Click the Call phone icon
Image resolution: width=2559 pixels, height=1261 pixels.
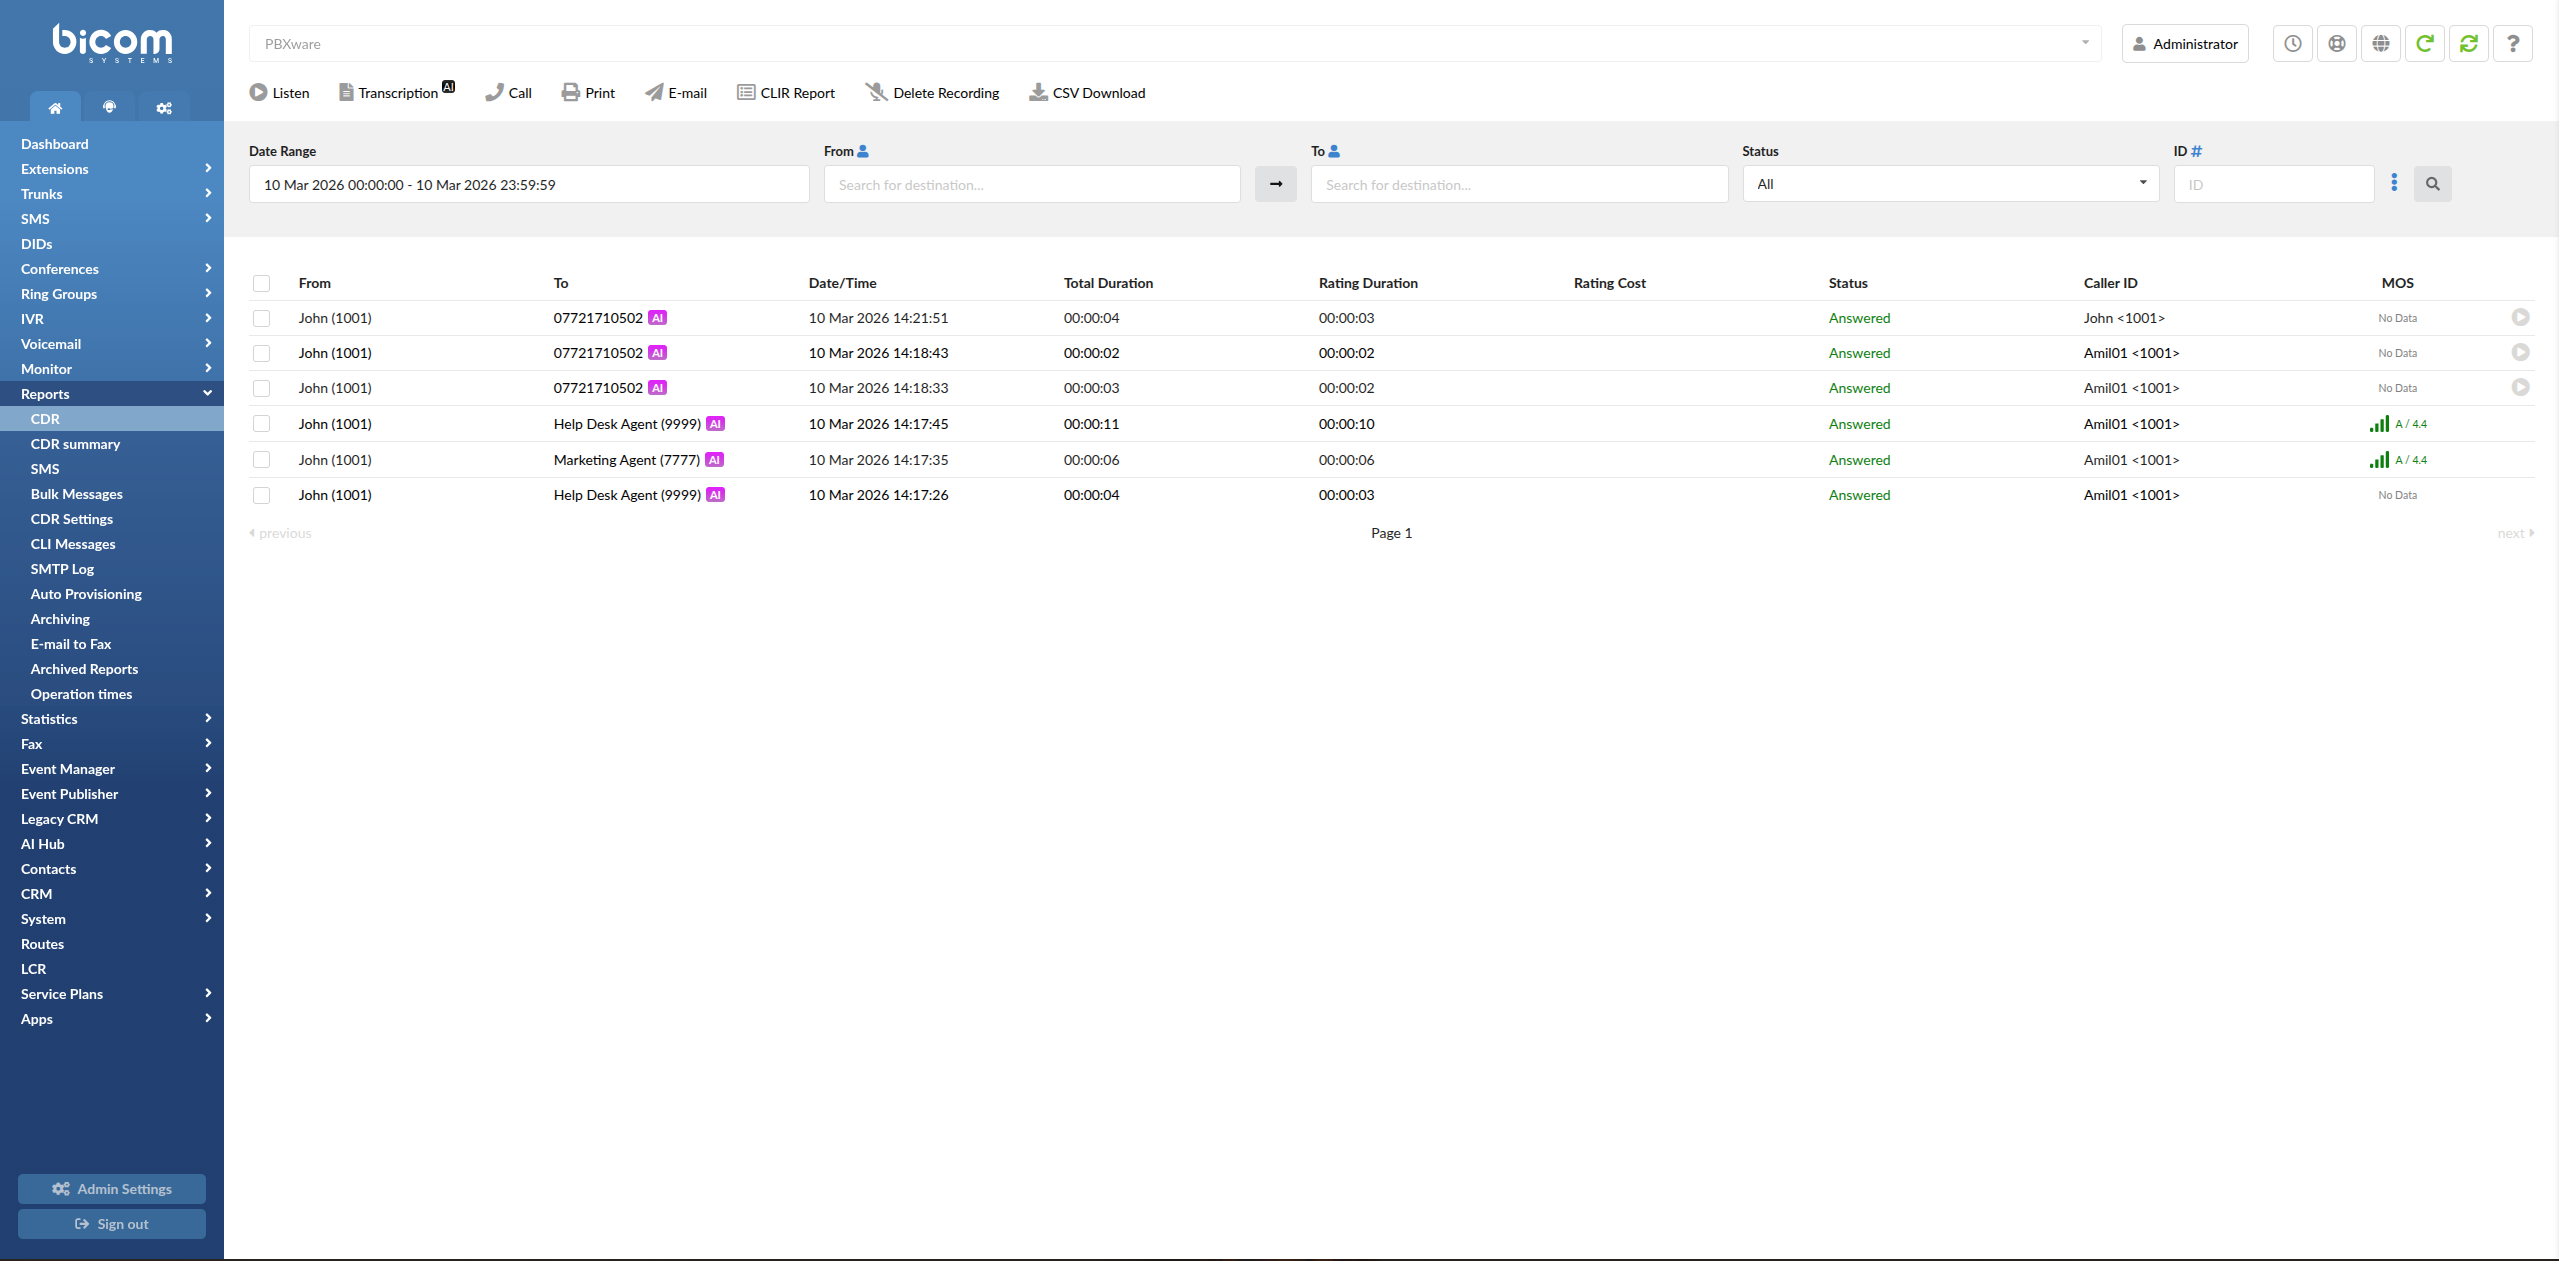pyautogui.click(x=494, y=93)
